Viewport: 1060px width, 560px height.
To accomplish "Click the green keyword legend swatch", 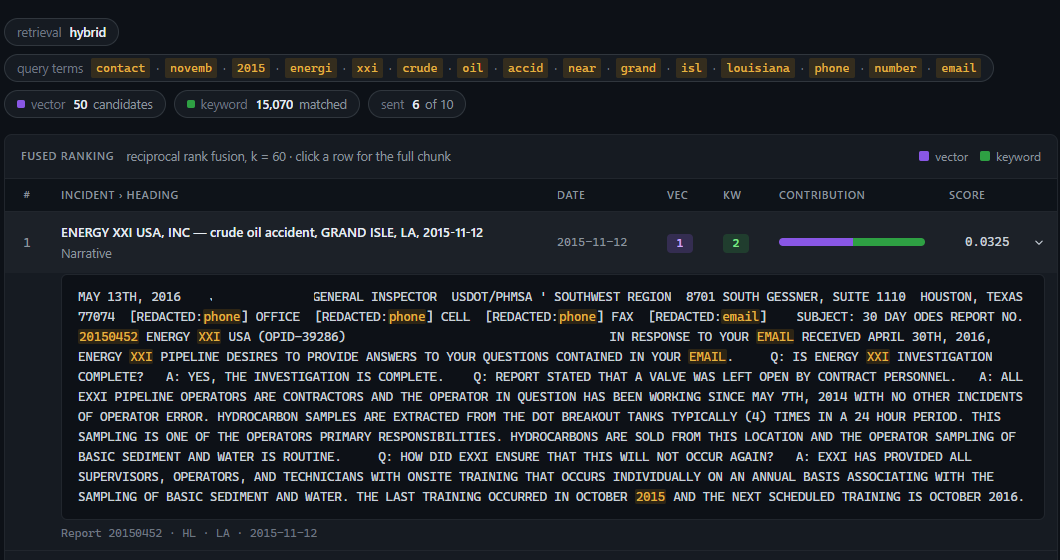I will point(985,156).
